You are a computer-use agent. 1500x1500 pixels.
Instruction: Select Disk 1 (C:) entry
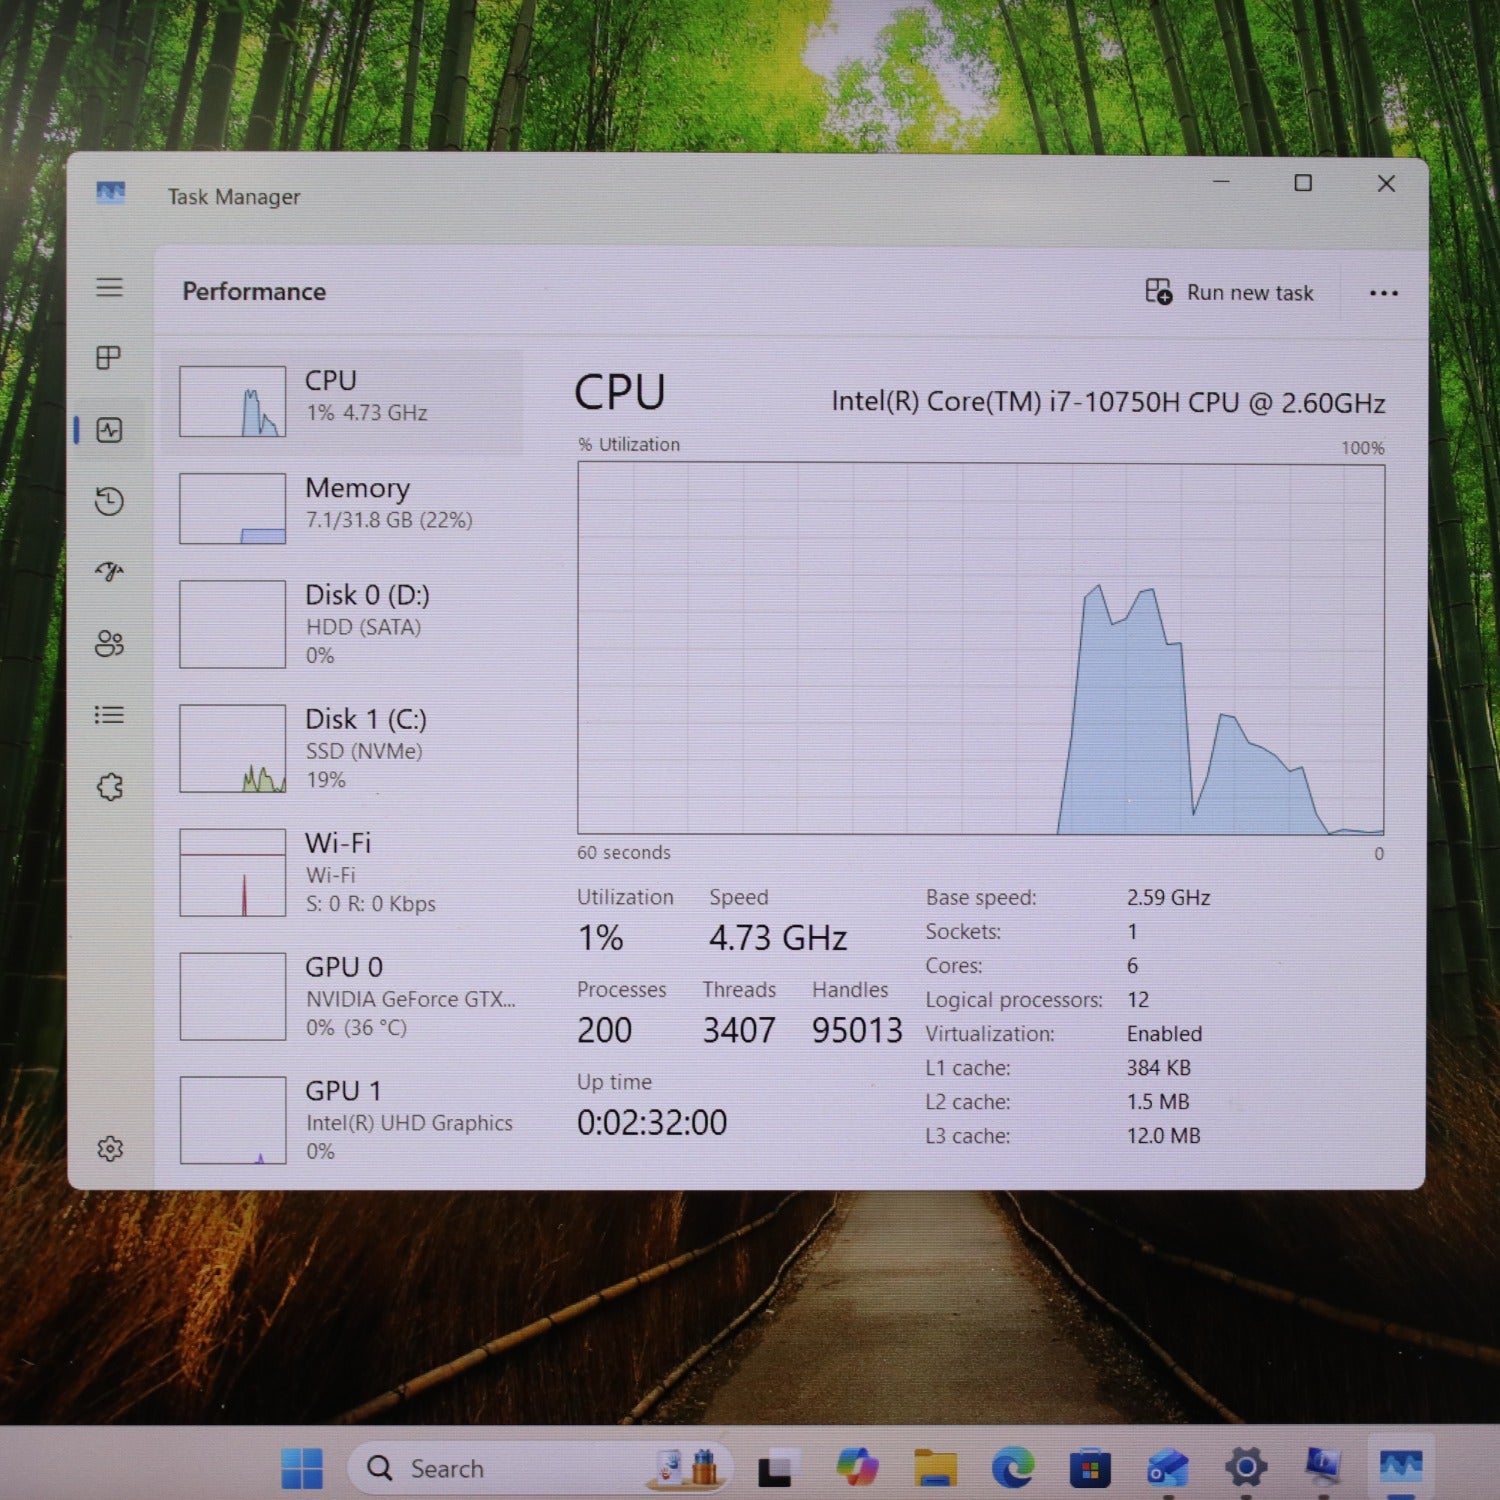point(342,748)
